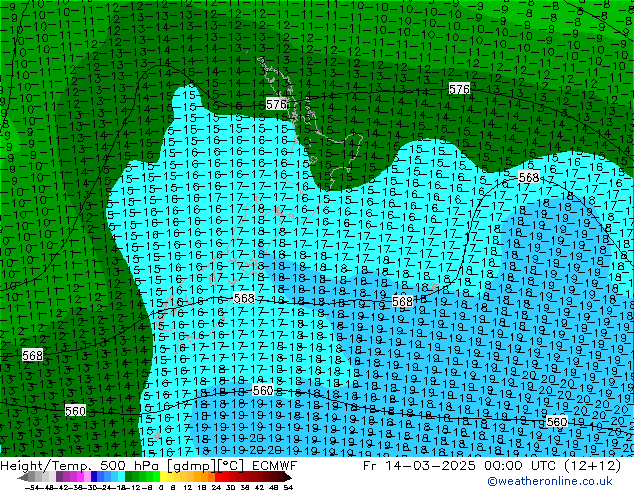Click the weatheronline.co.uk copyright link

[x=559, y=481]
